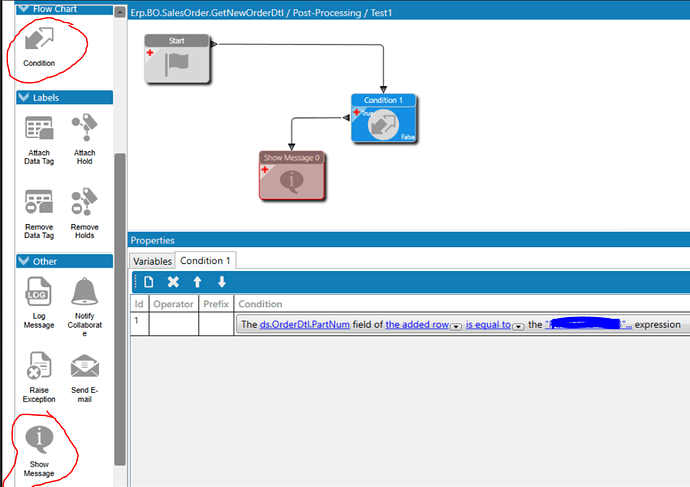Move condition row up
690x487 pixels.
click(x=198, y=282)
